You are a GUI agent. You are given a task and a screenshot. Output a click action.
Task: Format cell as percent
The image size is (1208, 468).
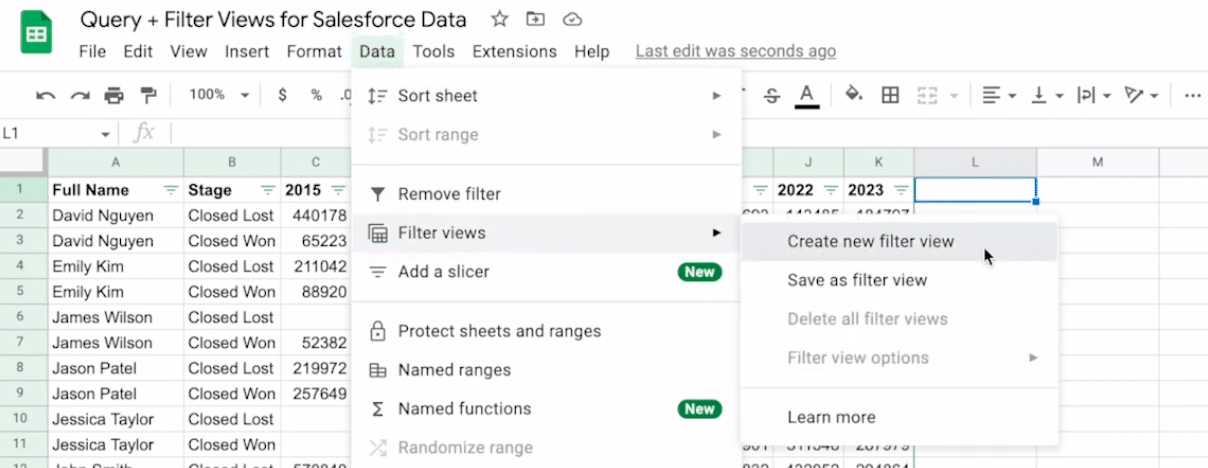pos(316,95)
